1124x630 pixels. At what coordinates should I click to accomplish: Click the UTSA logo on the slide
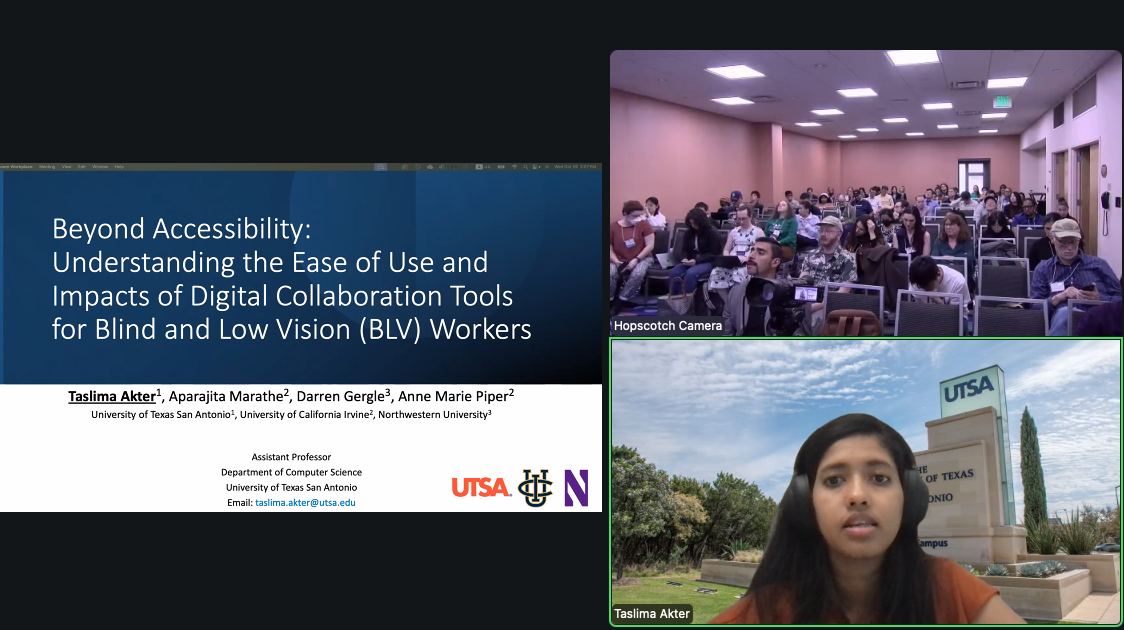[480, 487]
